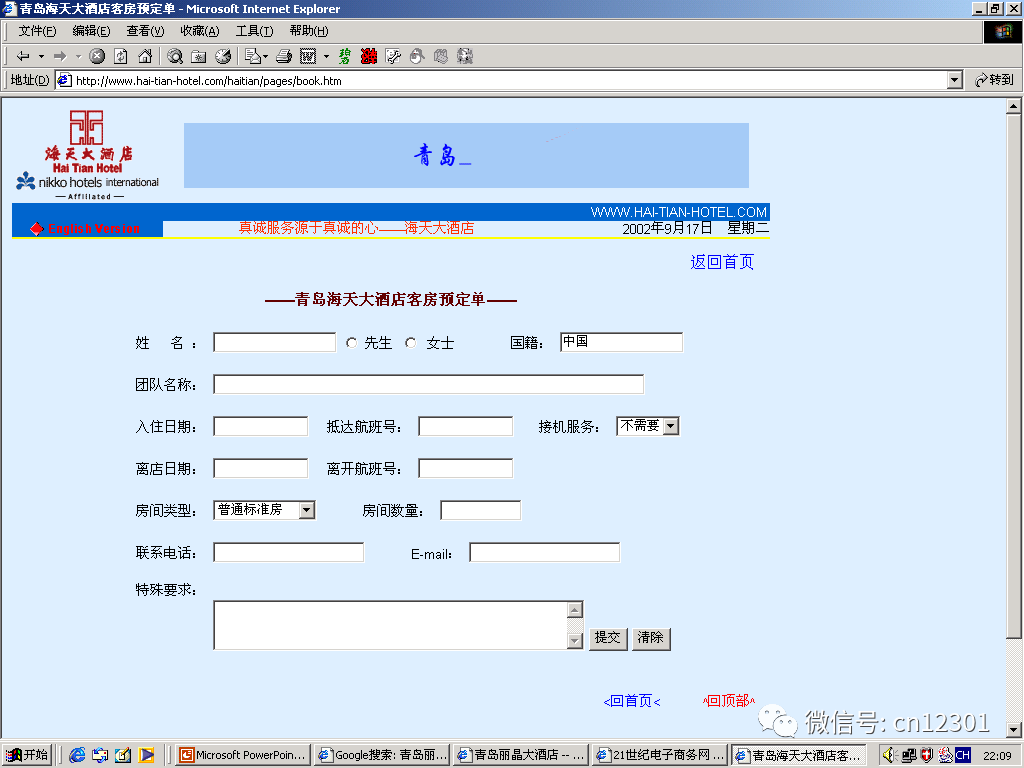Open the 查看(V) menu
This screenshot has width=1024, height=768.
point(145,31)
